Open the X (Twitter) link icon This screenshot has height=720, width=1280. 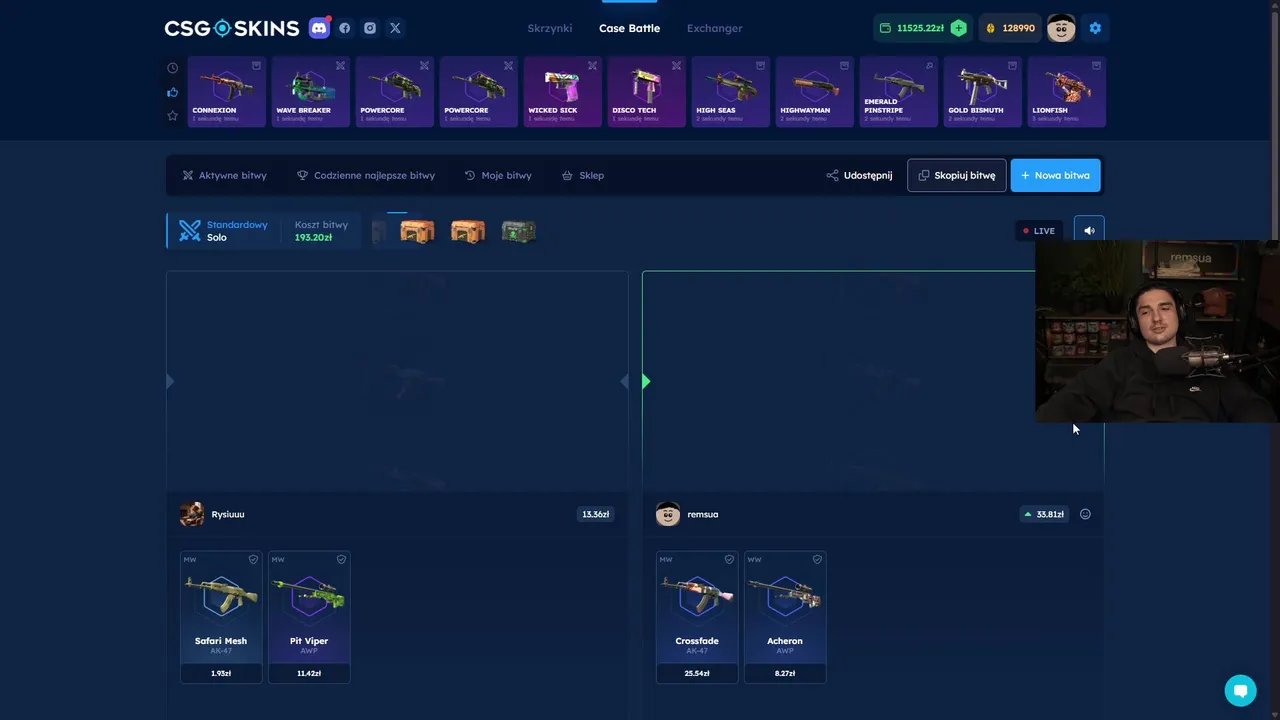tap(395, 28)
